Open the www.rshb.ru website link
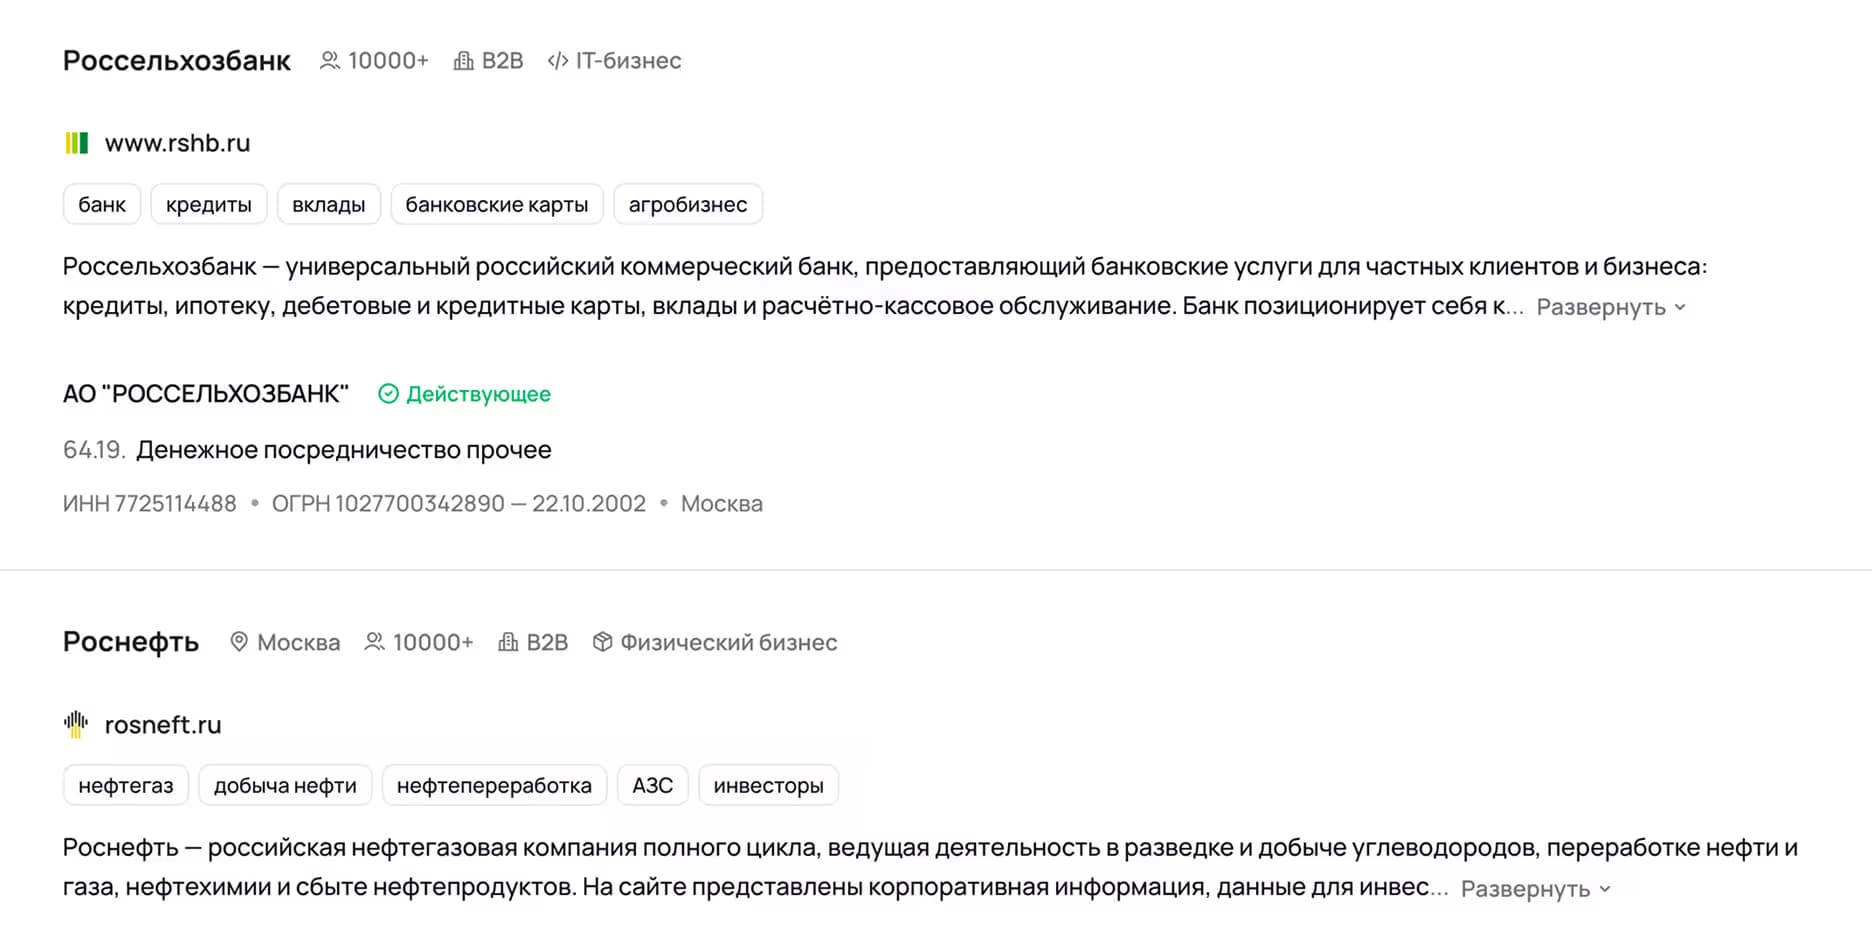This screenshot has height=952, width=1872. click(x=178, y=143)
